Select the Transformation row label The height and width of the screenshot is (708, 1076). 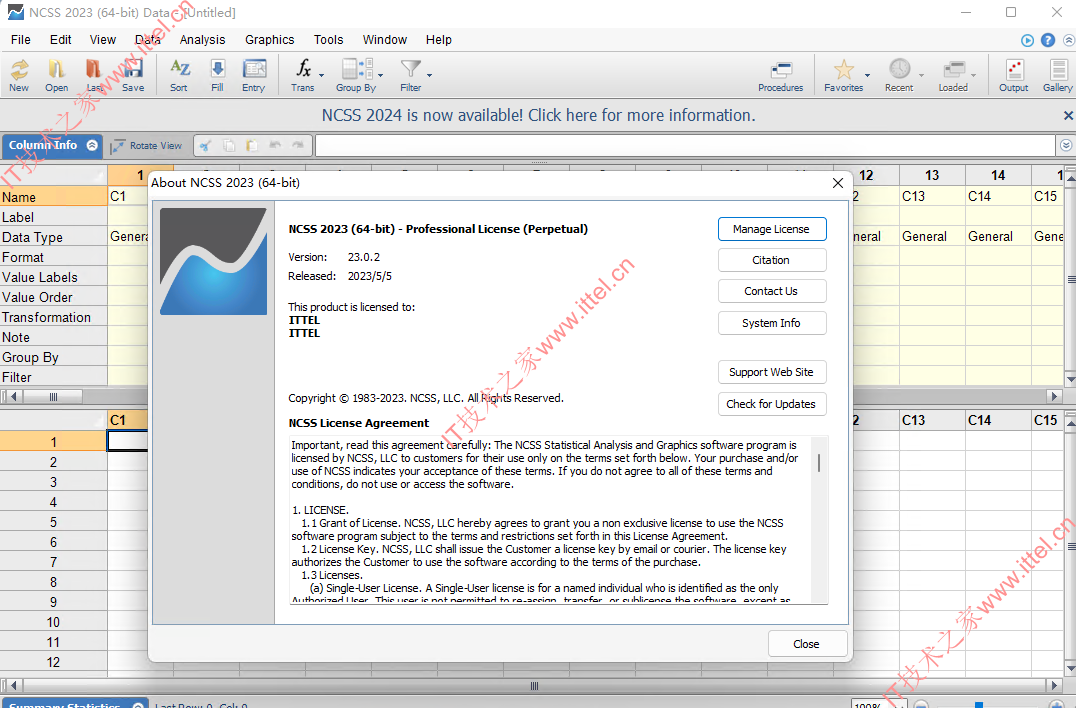54,317
